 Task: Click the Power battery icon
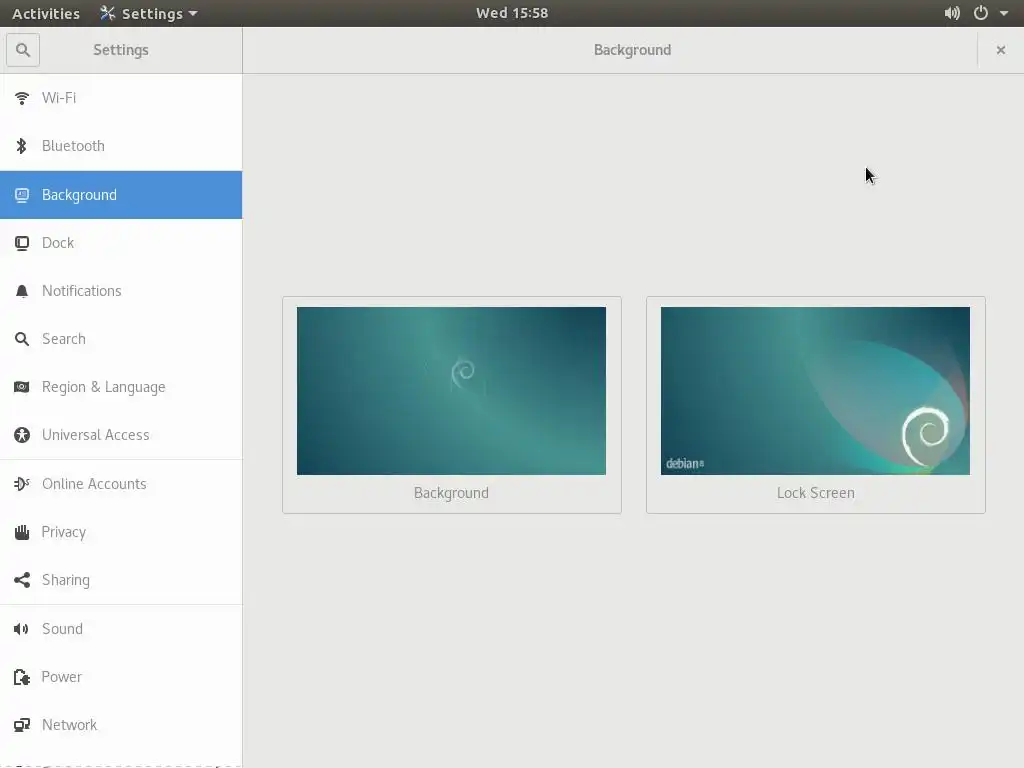22,677
